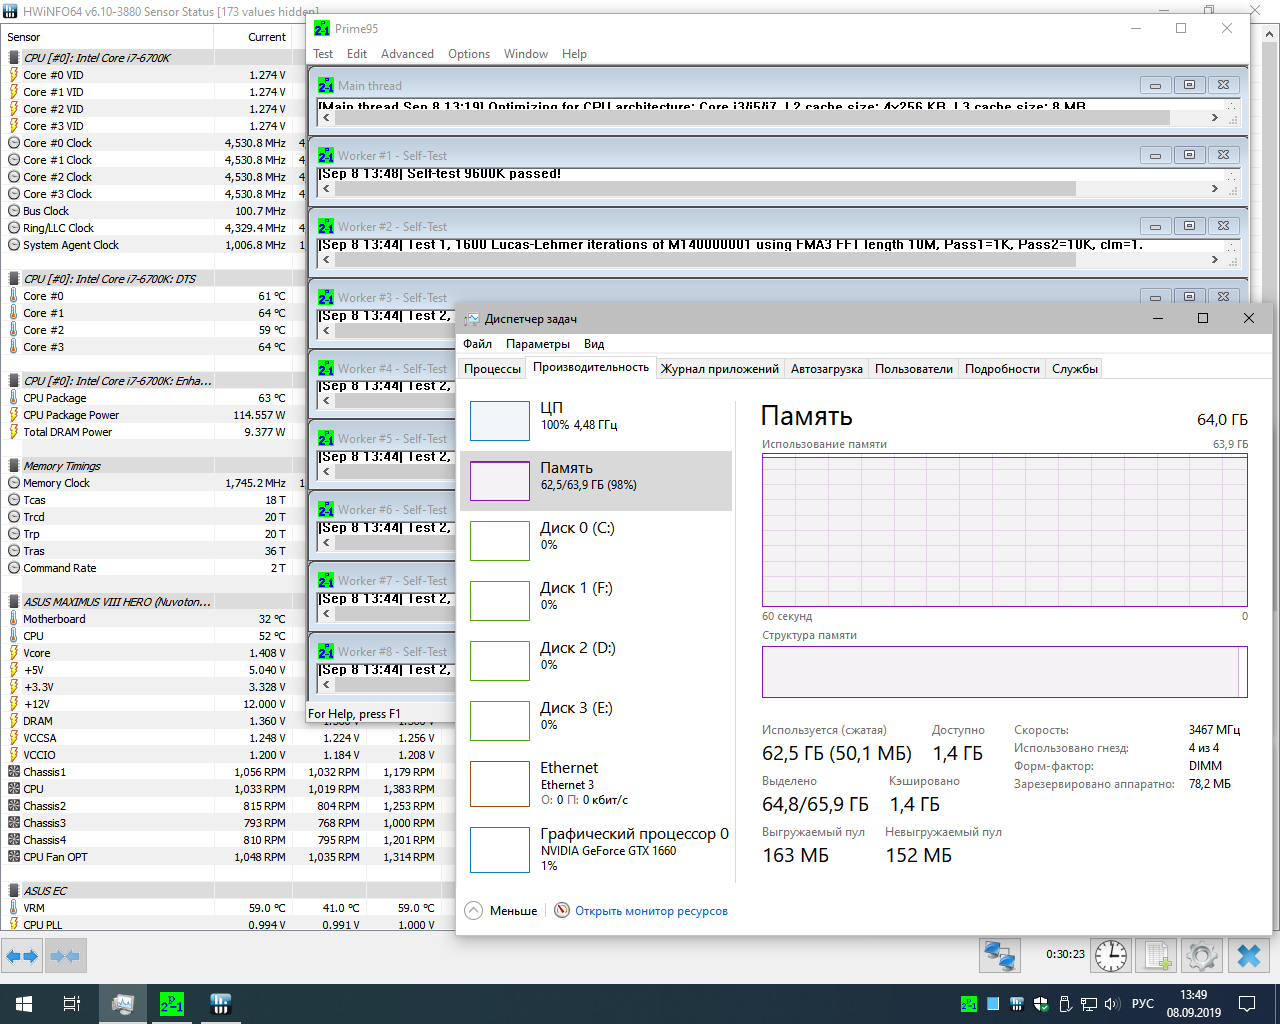
Task: Click the Task Manager title bar icon
Action: (x=472, y=319)
